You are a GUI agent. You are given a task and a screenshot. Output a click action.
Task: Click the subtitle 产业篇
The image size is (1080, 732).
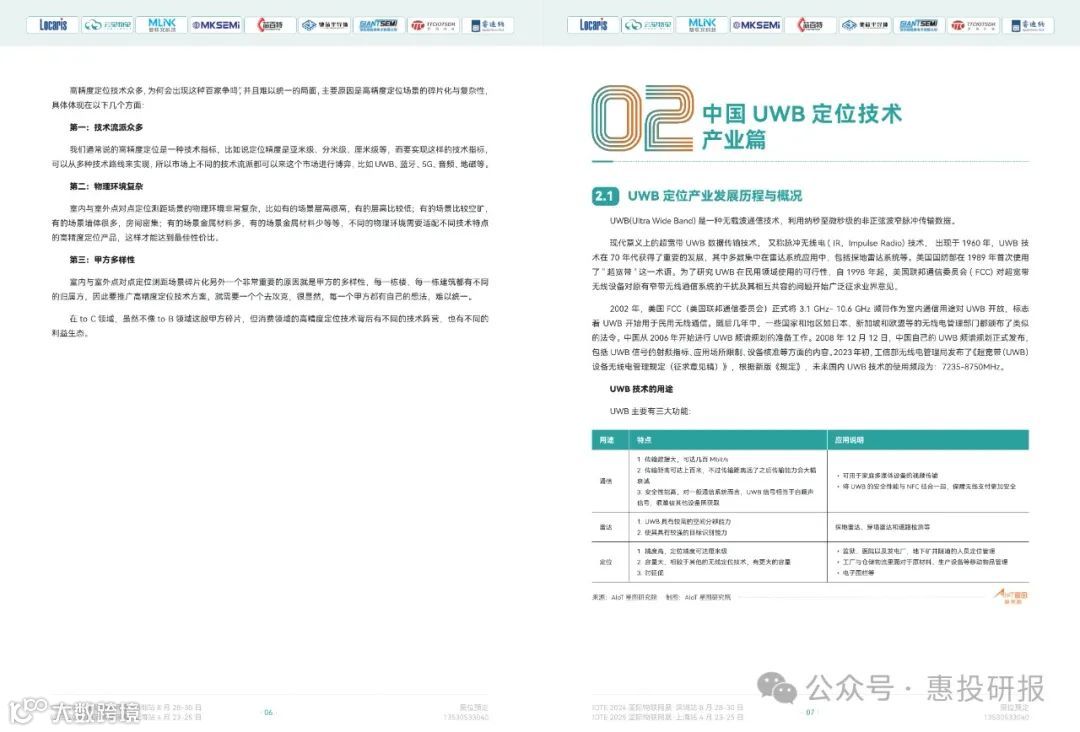[x=734, y=139]
